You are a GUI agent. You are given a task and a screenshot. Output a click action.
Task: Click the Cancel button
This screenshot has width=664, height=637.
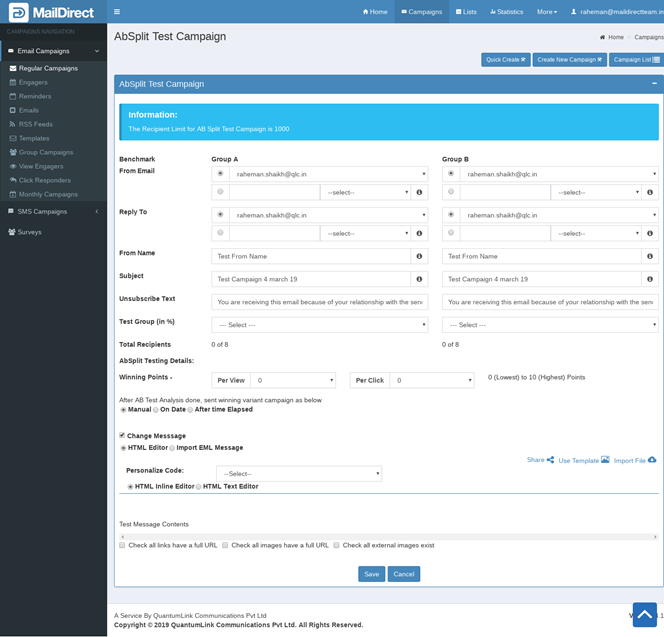pos(404,574)
